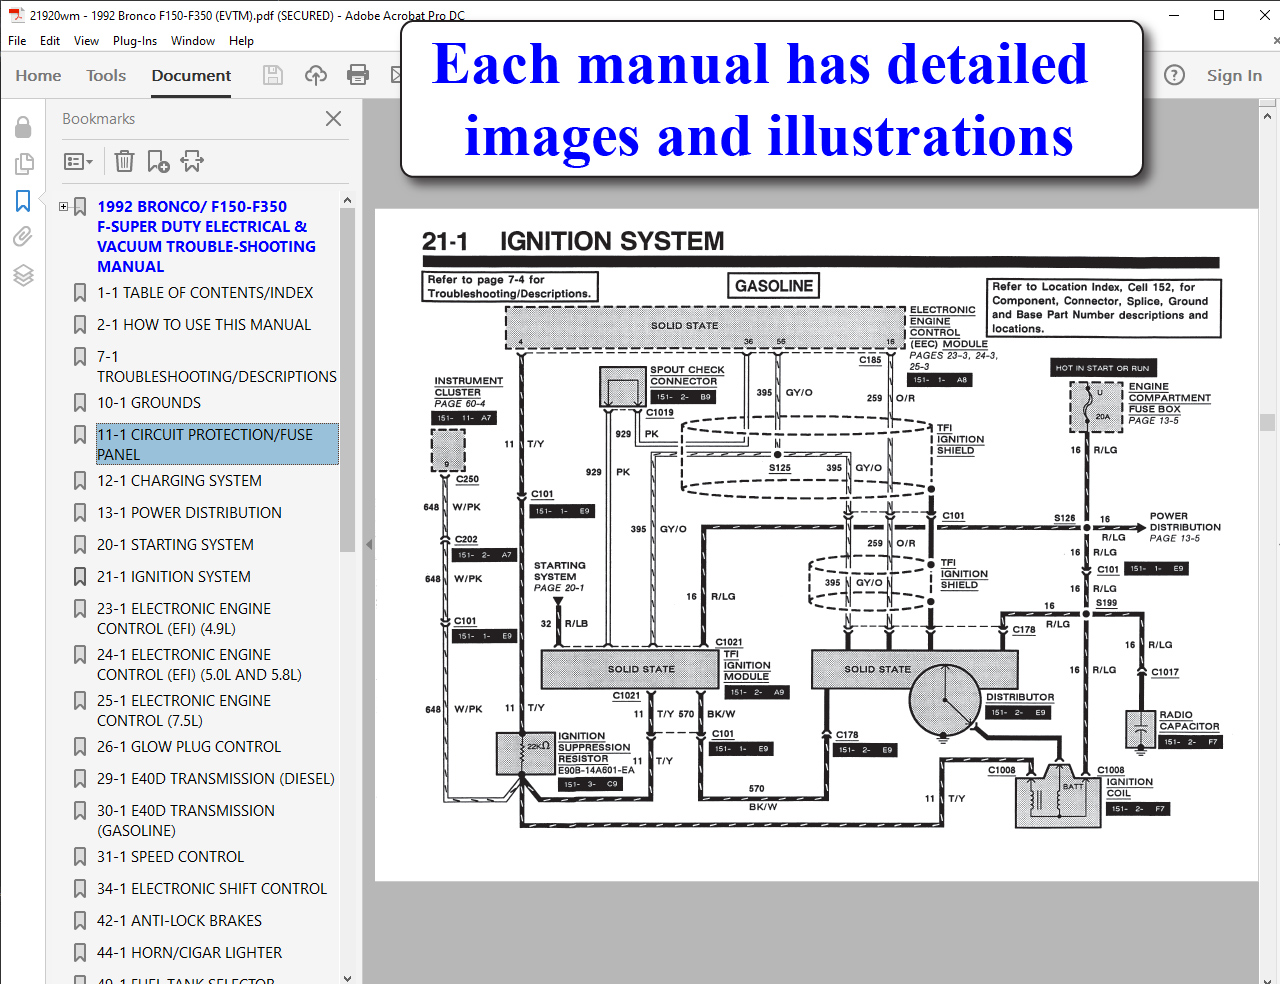This screenshot has width=1280, height=984.
Task: Open the Attachments paperclip icon
Action: pos(23,237)
